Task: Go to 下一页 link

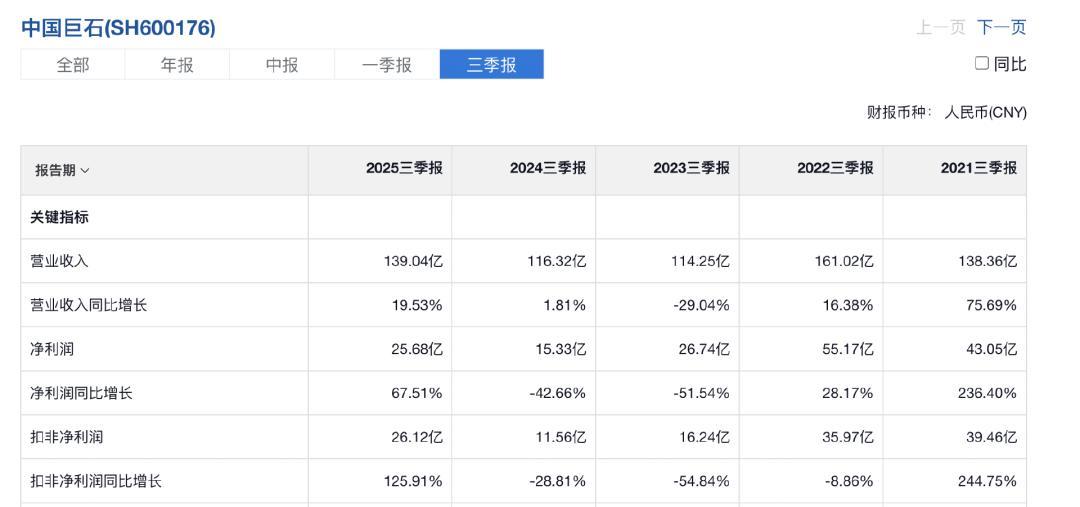Action: point(1001,28)
